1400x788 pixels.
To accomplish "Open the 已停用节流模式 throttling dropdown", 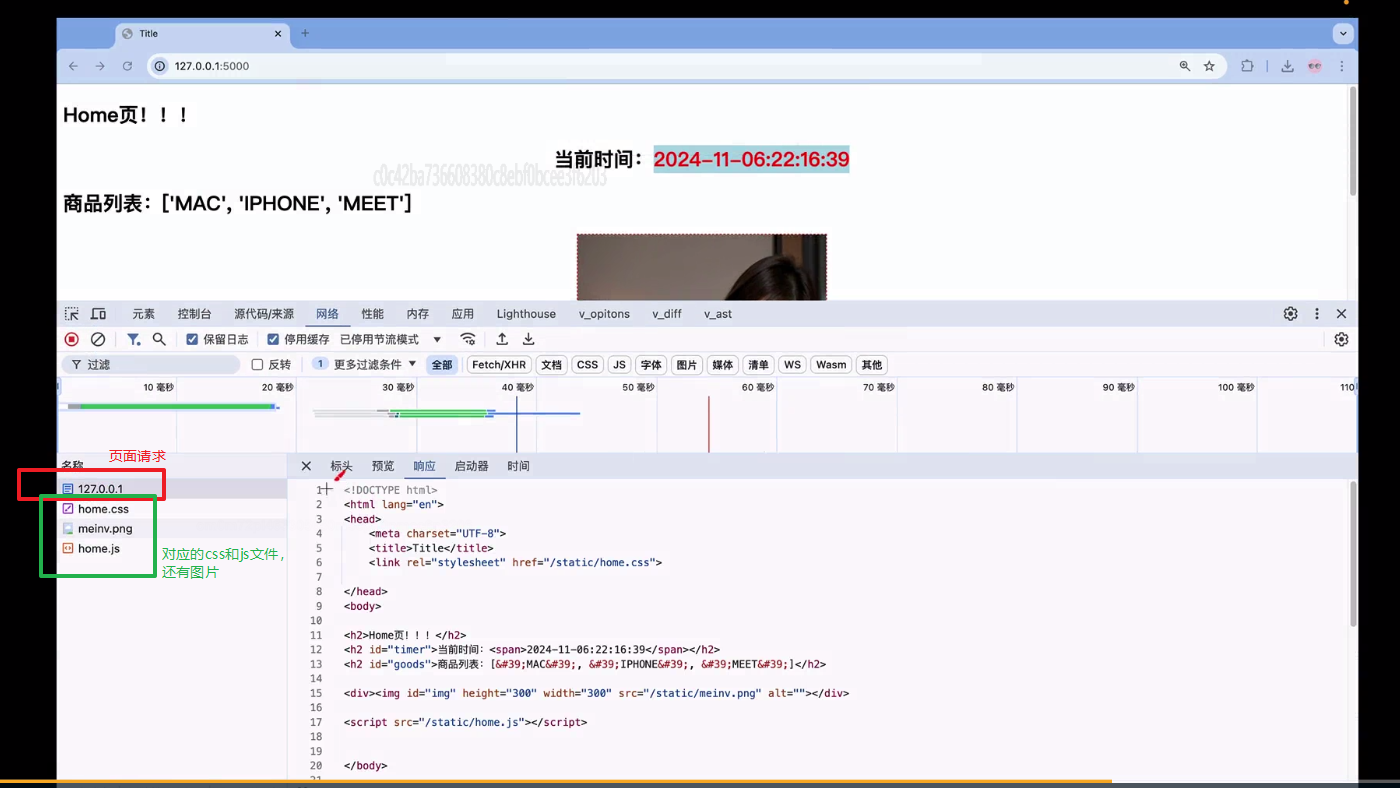I will point(390,339).
